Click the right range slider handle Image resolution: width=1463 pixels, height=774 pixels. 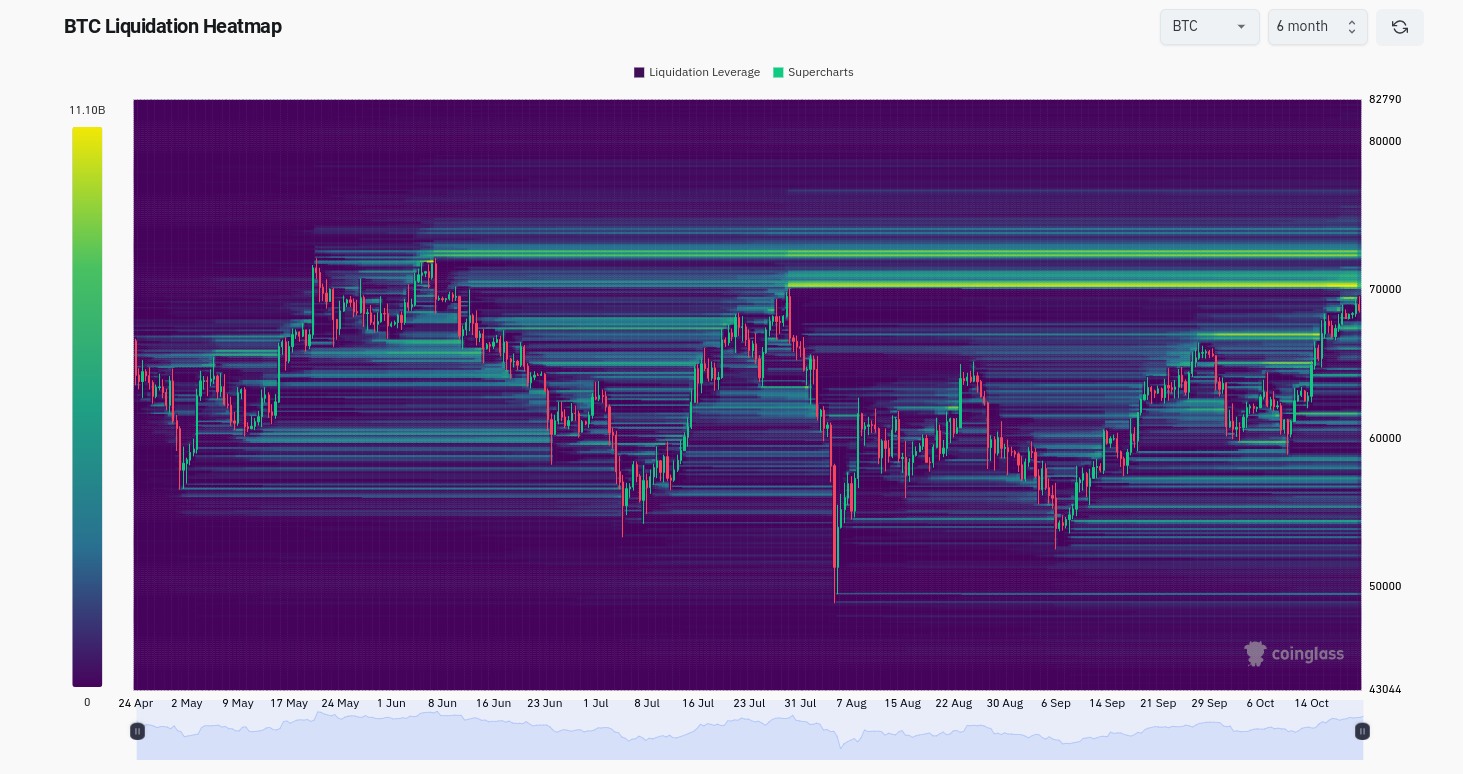[x=1361, y=731]
